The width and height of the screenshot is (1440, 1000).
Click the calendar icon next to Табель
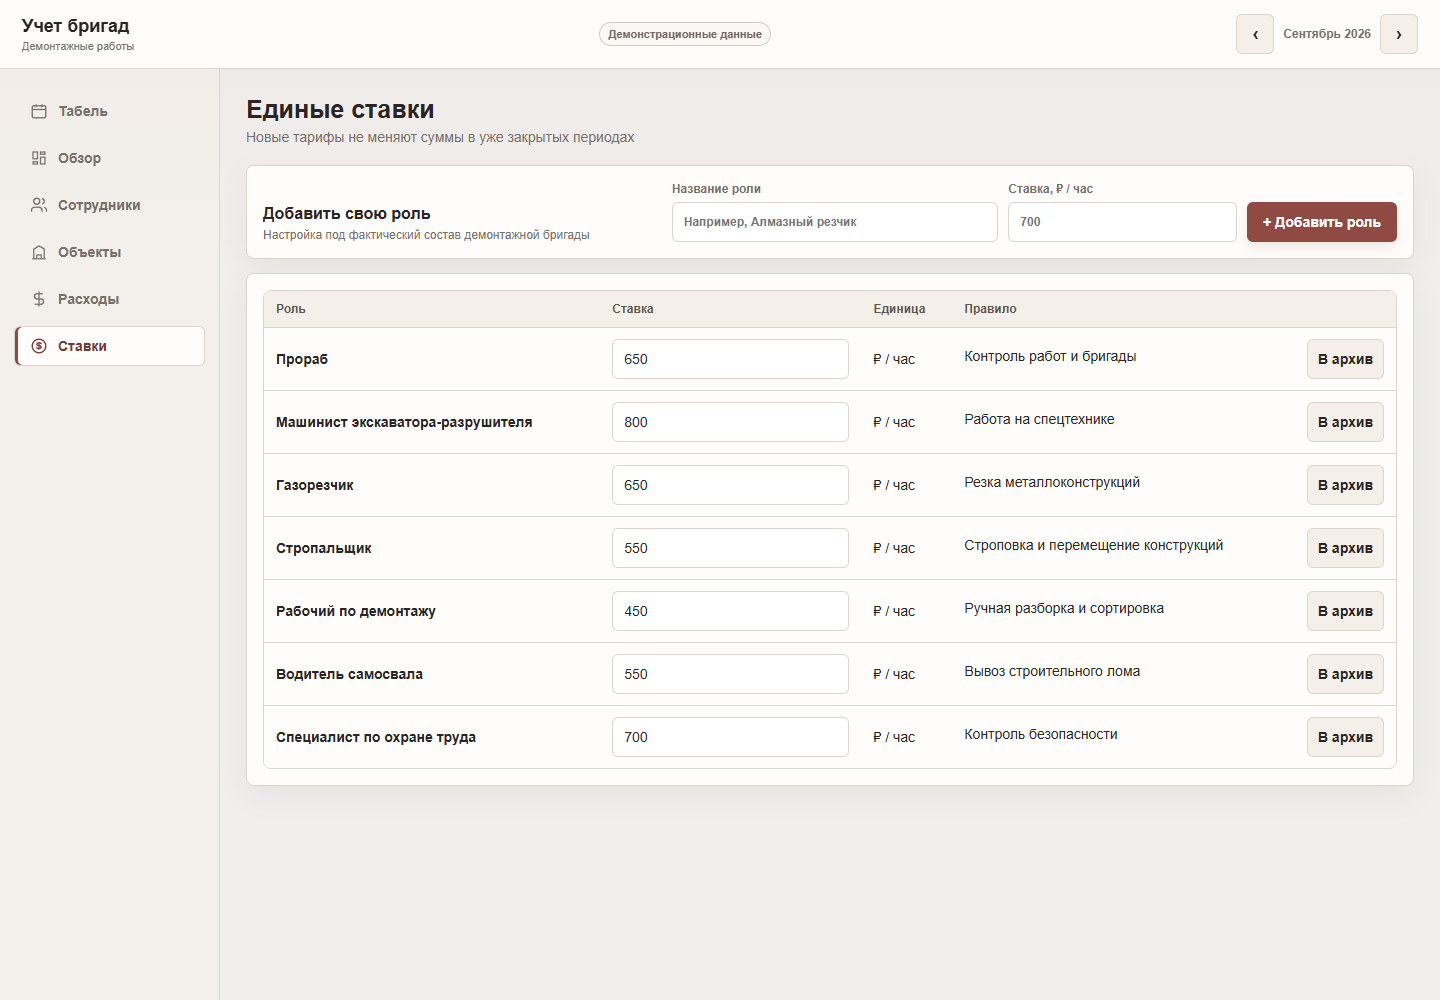pyautogui.click(x=39, y=111)
